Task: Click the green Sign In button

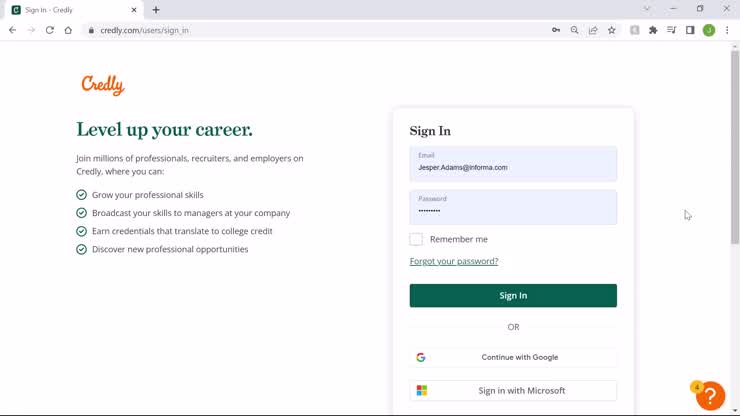Action: click(513, 296)
